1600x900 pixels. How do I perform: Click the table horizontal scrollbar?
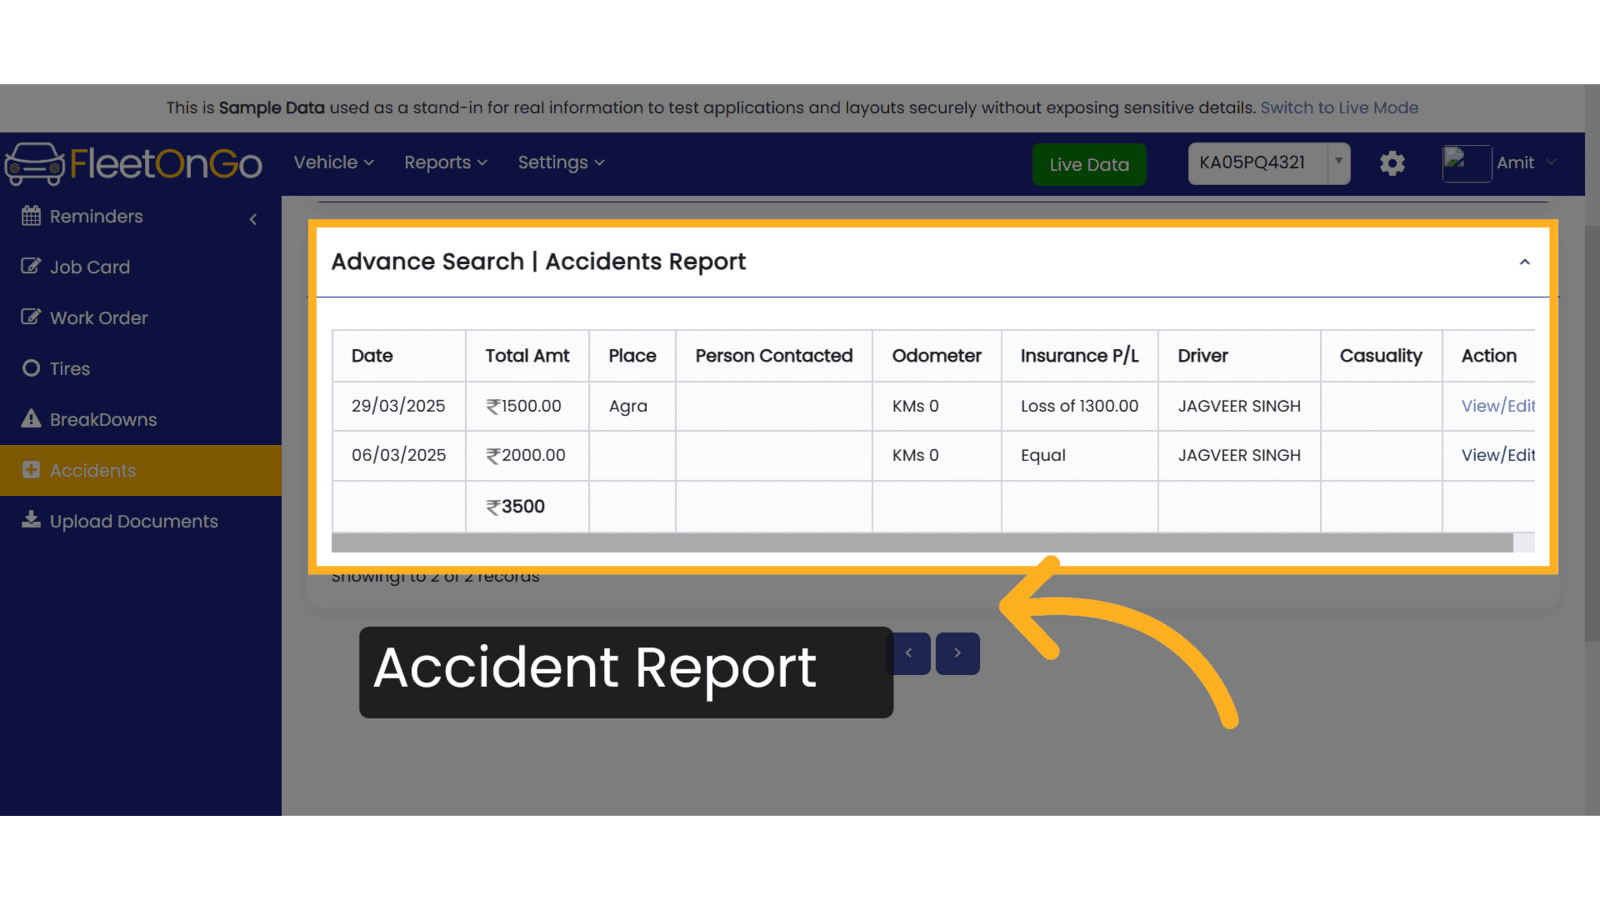(921, 542)
